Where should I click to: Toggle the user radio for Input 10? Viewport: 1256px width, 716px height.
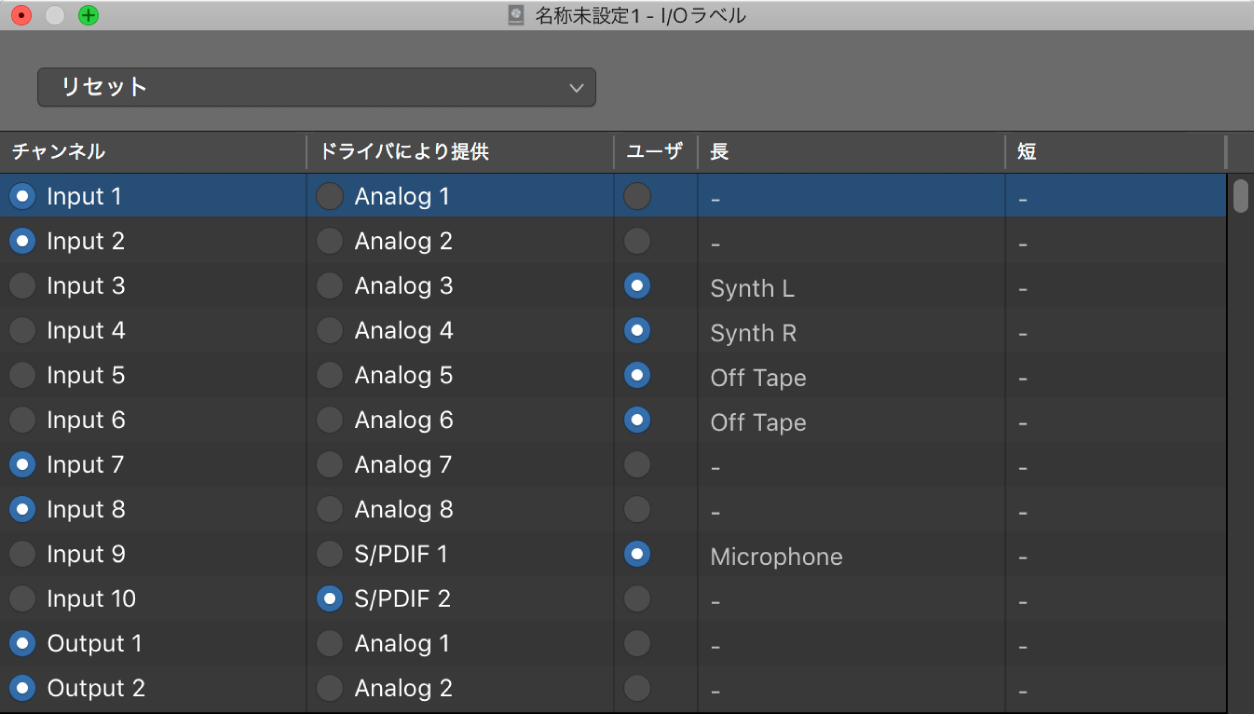[637, 598]
